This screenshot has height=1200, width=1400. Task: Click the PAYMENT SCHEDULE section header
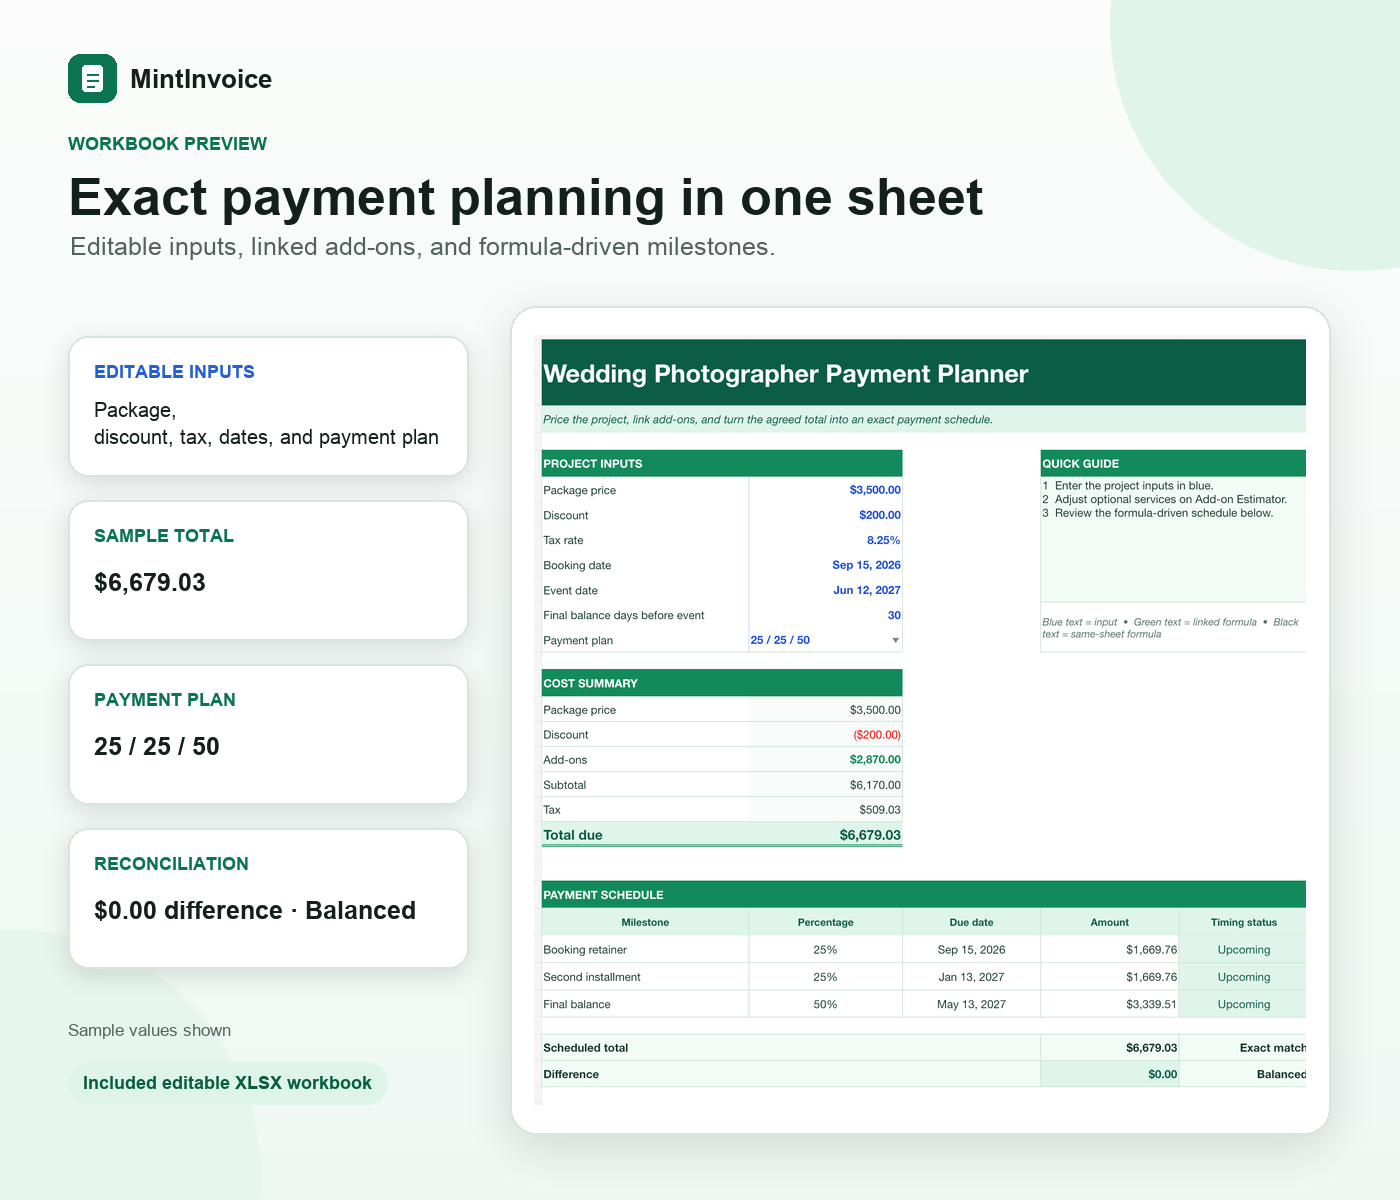click(924, 894)
